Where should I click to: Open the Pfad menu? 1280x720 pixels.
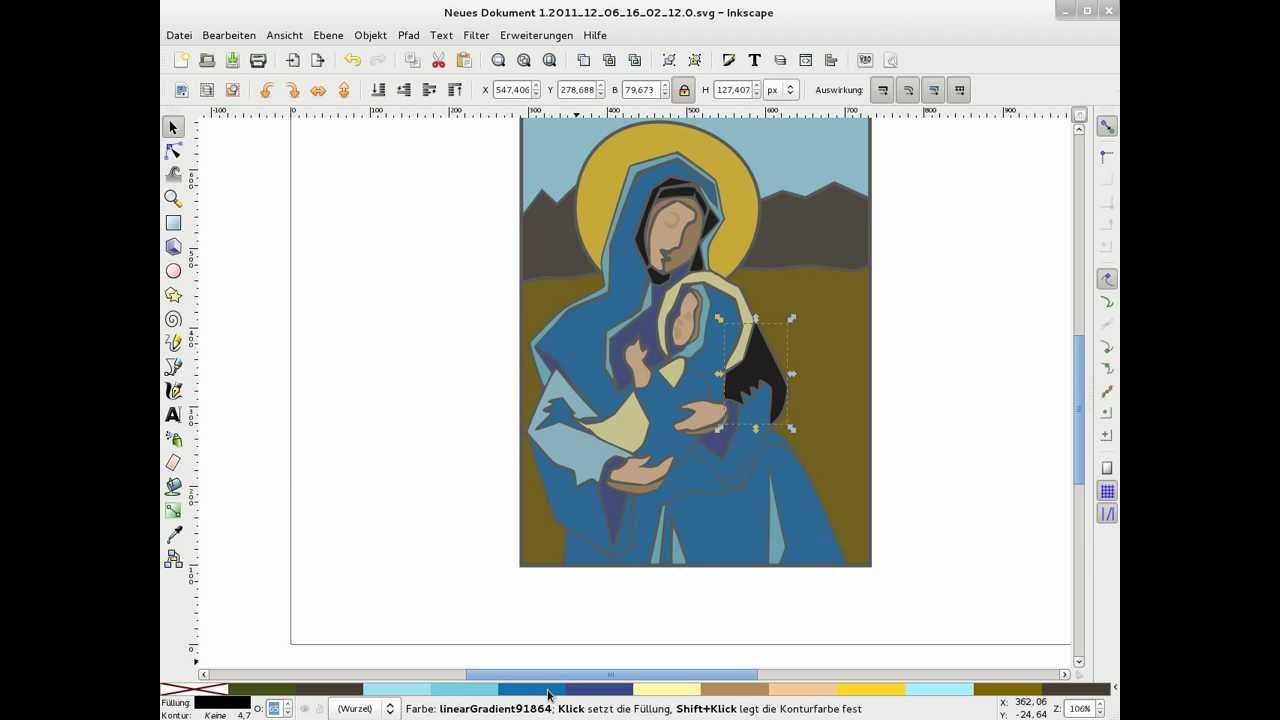click(409, 35)
